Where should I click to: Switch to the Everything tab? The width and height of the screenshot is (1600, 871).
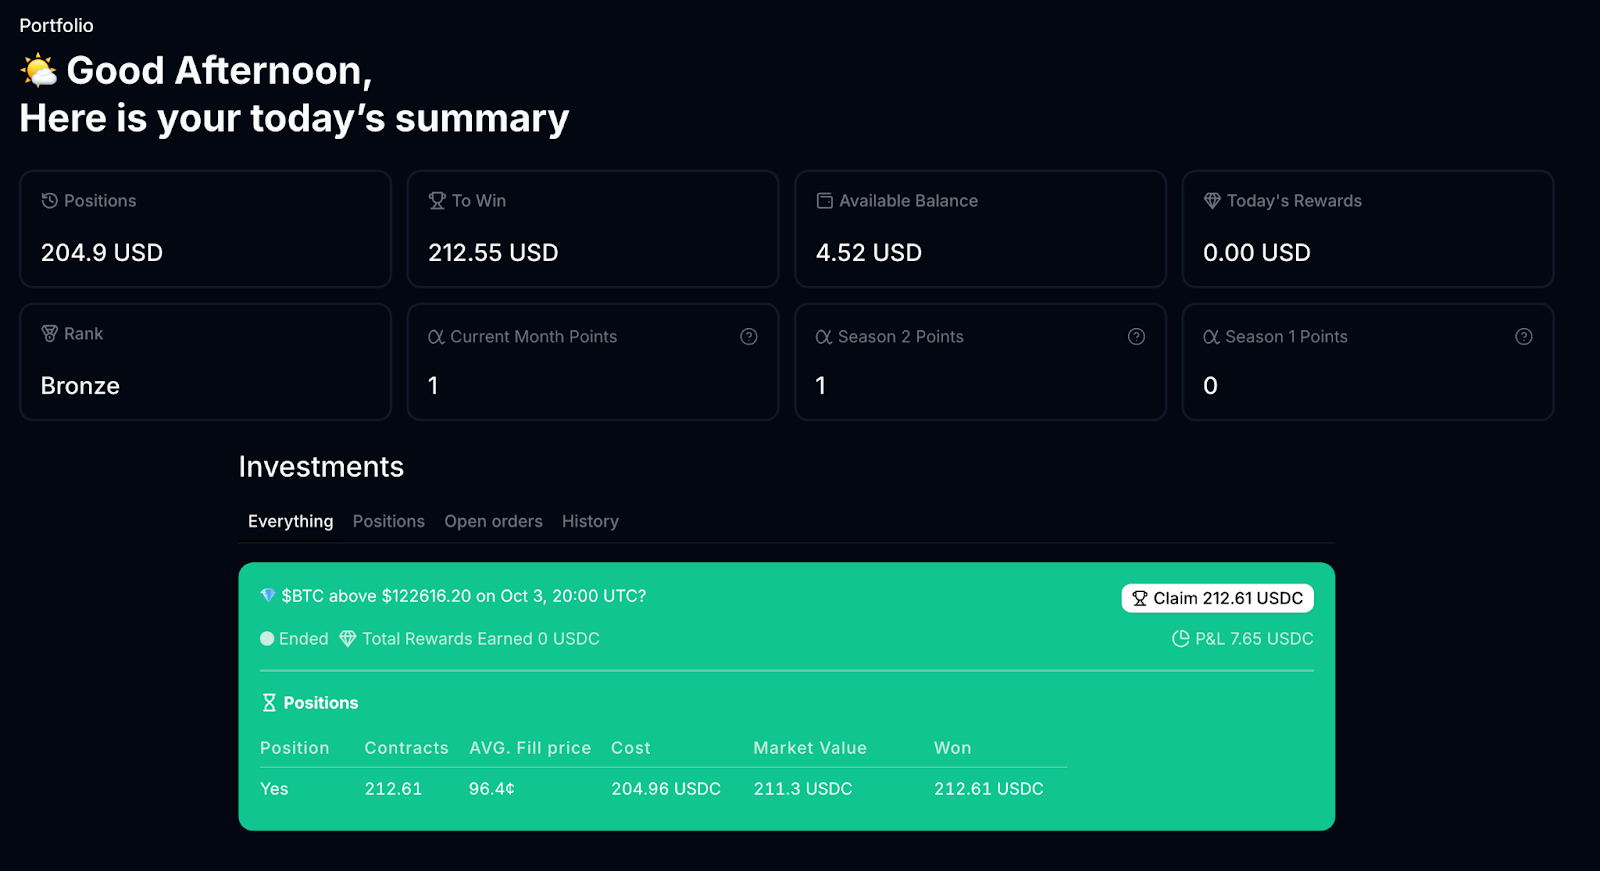click(290, 521)
